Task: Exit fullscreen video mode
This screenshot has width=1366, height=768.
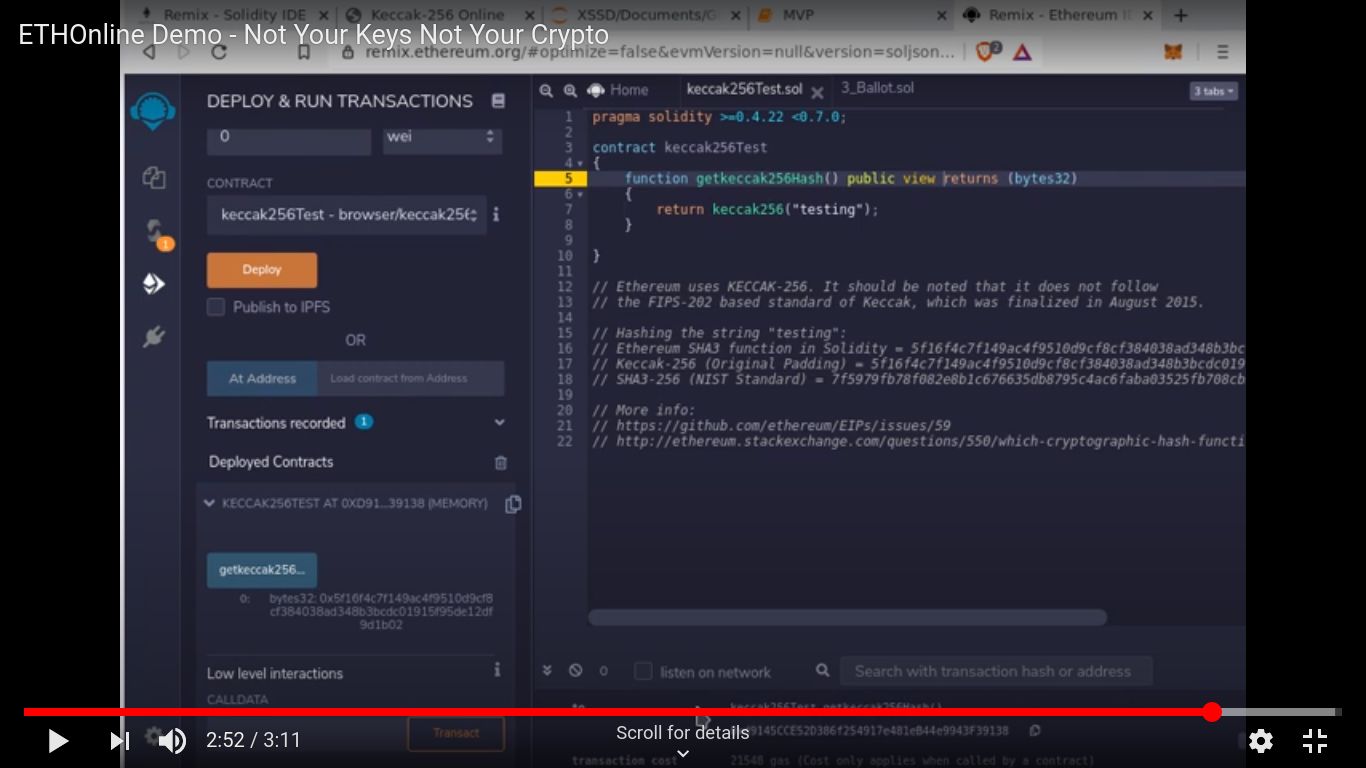Action: (x=1315, y=741)
